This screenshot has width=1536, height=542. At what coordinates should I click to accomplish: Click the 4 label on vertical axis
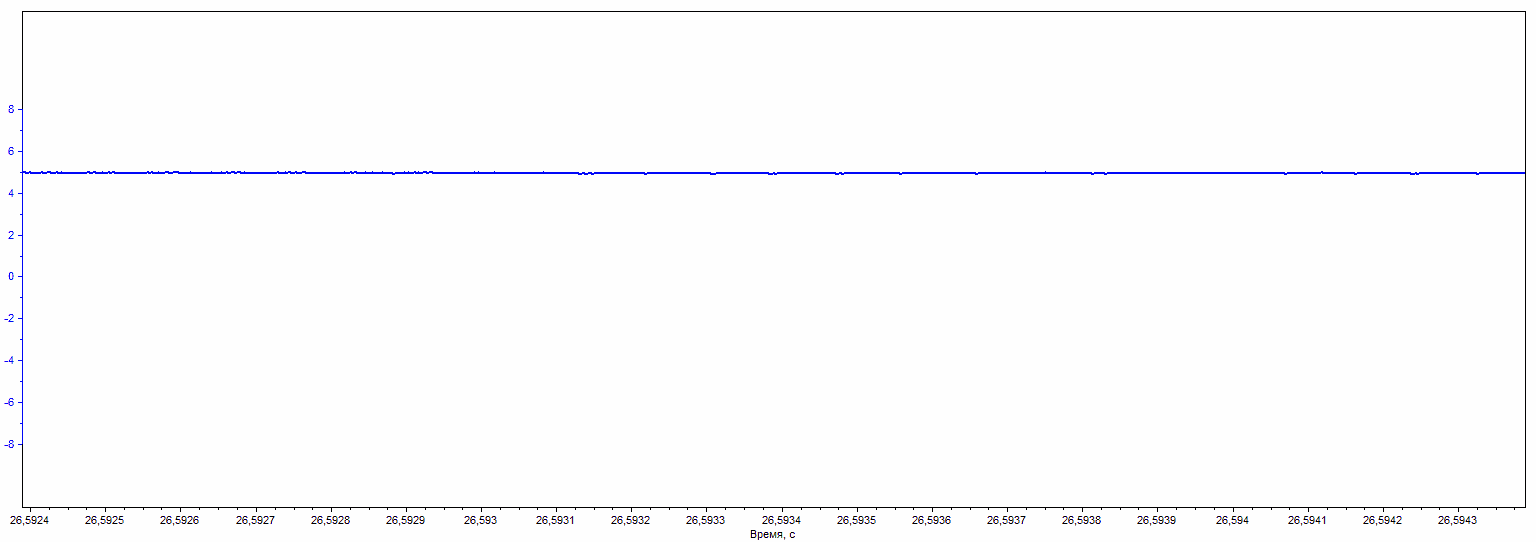[x=12, y=194]
